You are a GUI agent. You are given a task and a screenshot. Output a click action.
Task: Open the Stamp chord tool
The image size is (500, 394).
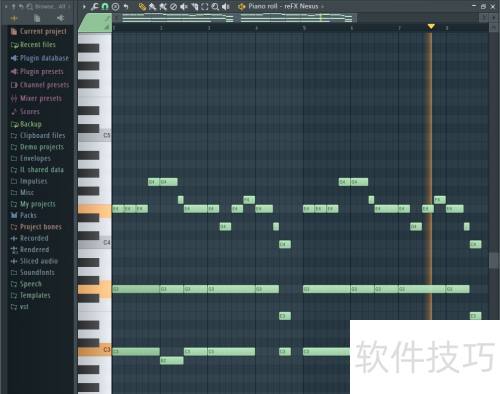(x=115, y=6)
